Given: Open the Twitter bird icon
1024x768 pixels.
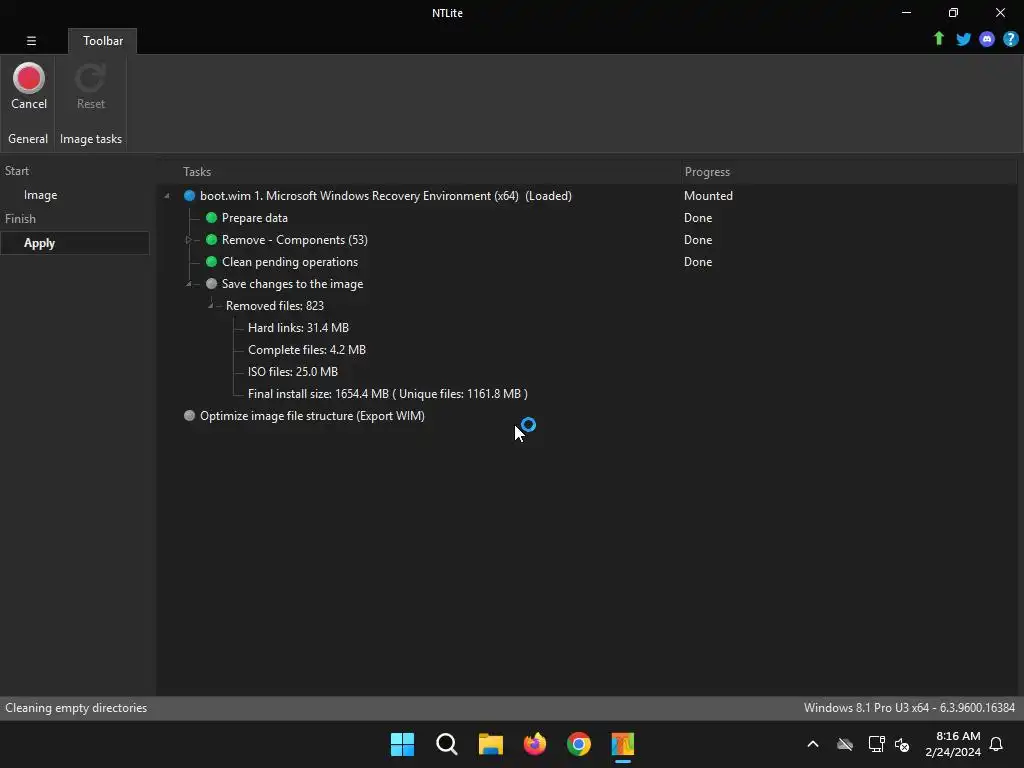Looking at the screenshot, I should 963,39.
